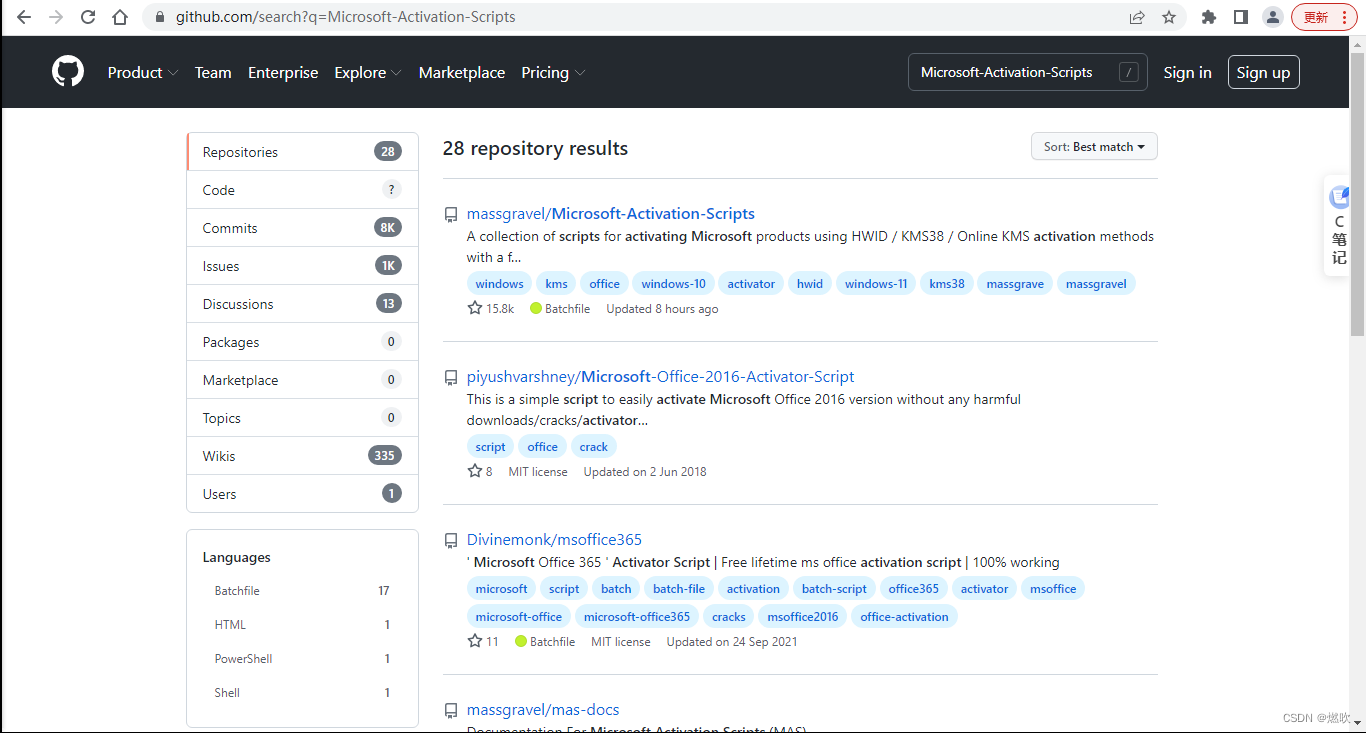Screen dimensions: 1366x733
Task: Click the 15.8k star count text
Action: (500, 309)
